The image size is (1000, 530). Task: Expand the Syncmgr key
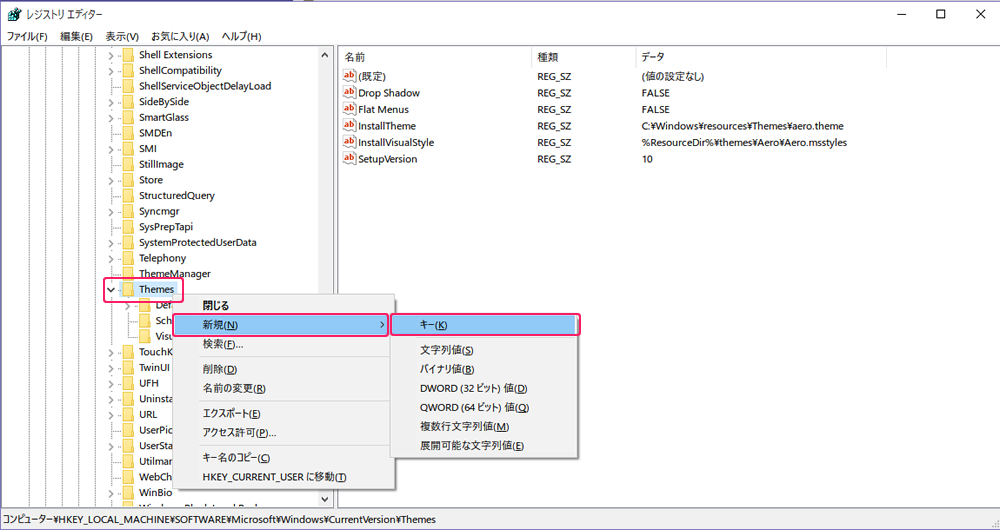[x=111, y=211]
